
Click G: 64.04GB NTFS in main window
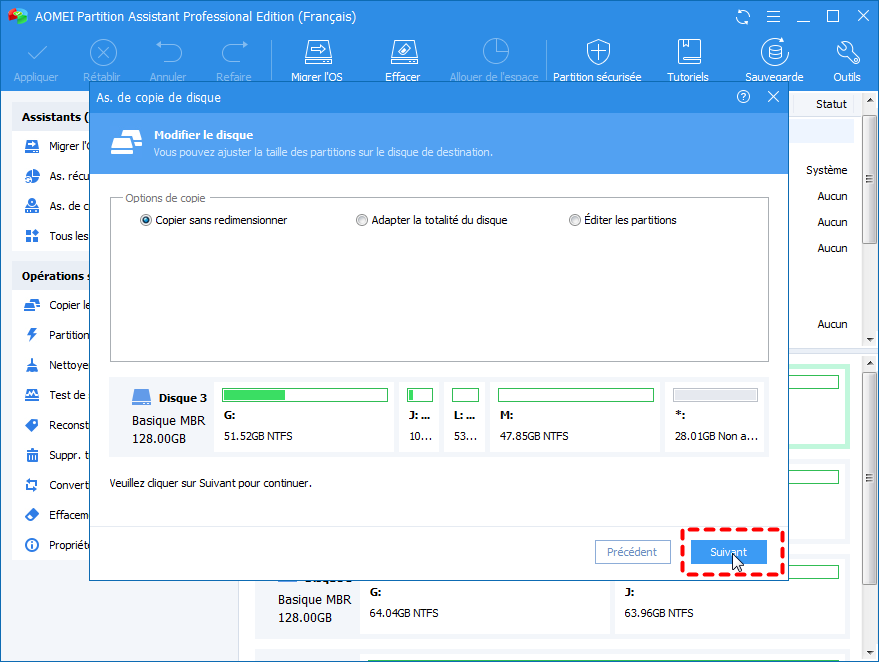click(x=404, y=613)
